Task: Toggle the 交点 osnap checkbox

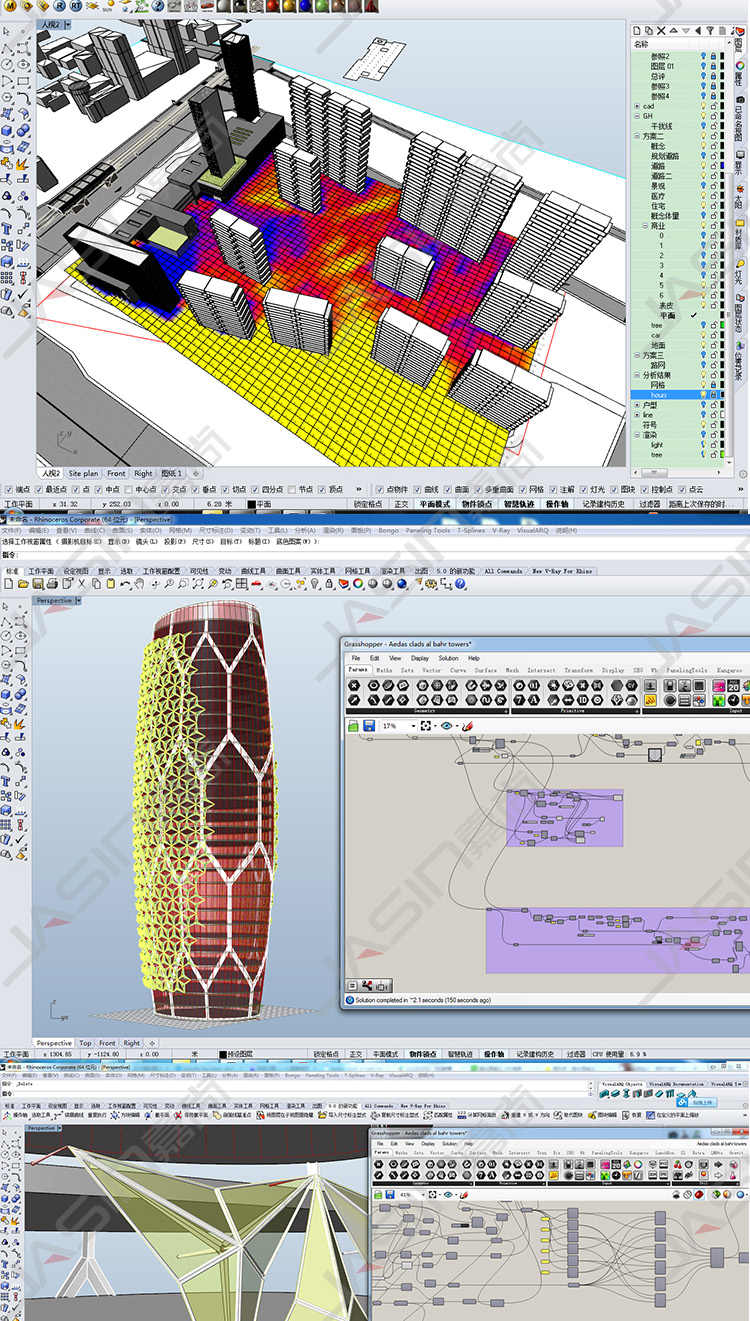Action: pos(165,490)
